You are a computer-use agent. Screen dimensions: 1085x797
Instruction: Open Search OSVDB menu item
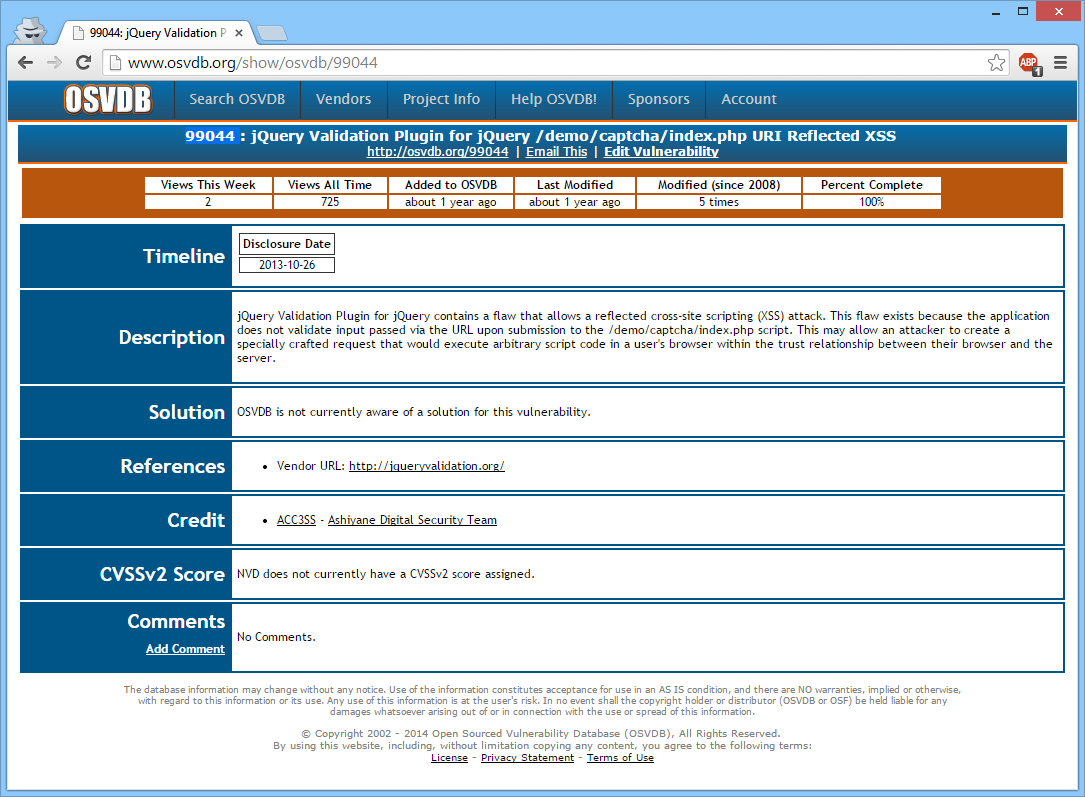[x=237, y=99]
